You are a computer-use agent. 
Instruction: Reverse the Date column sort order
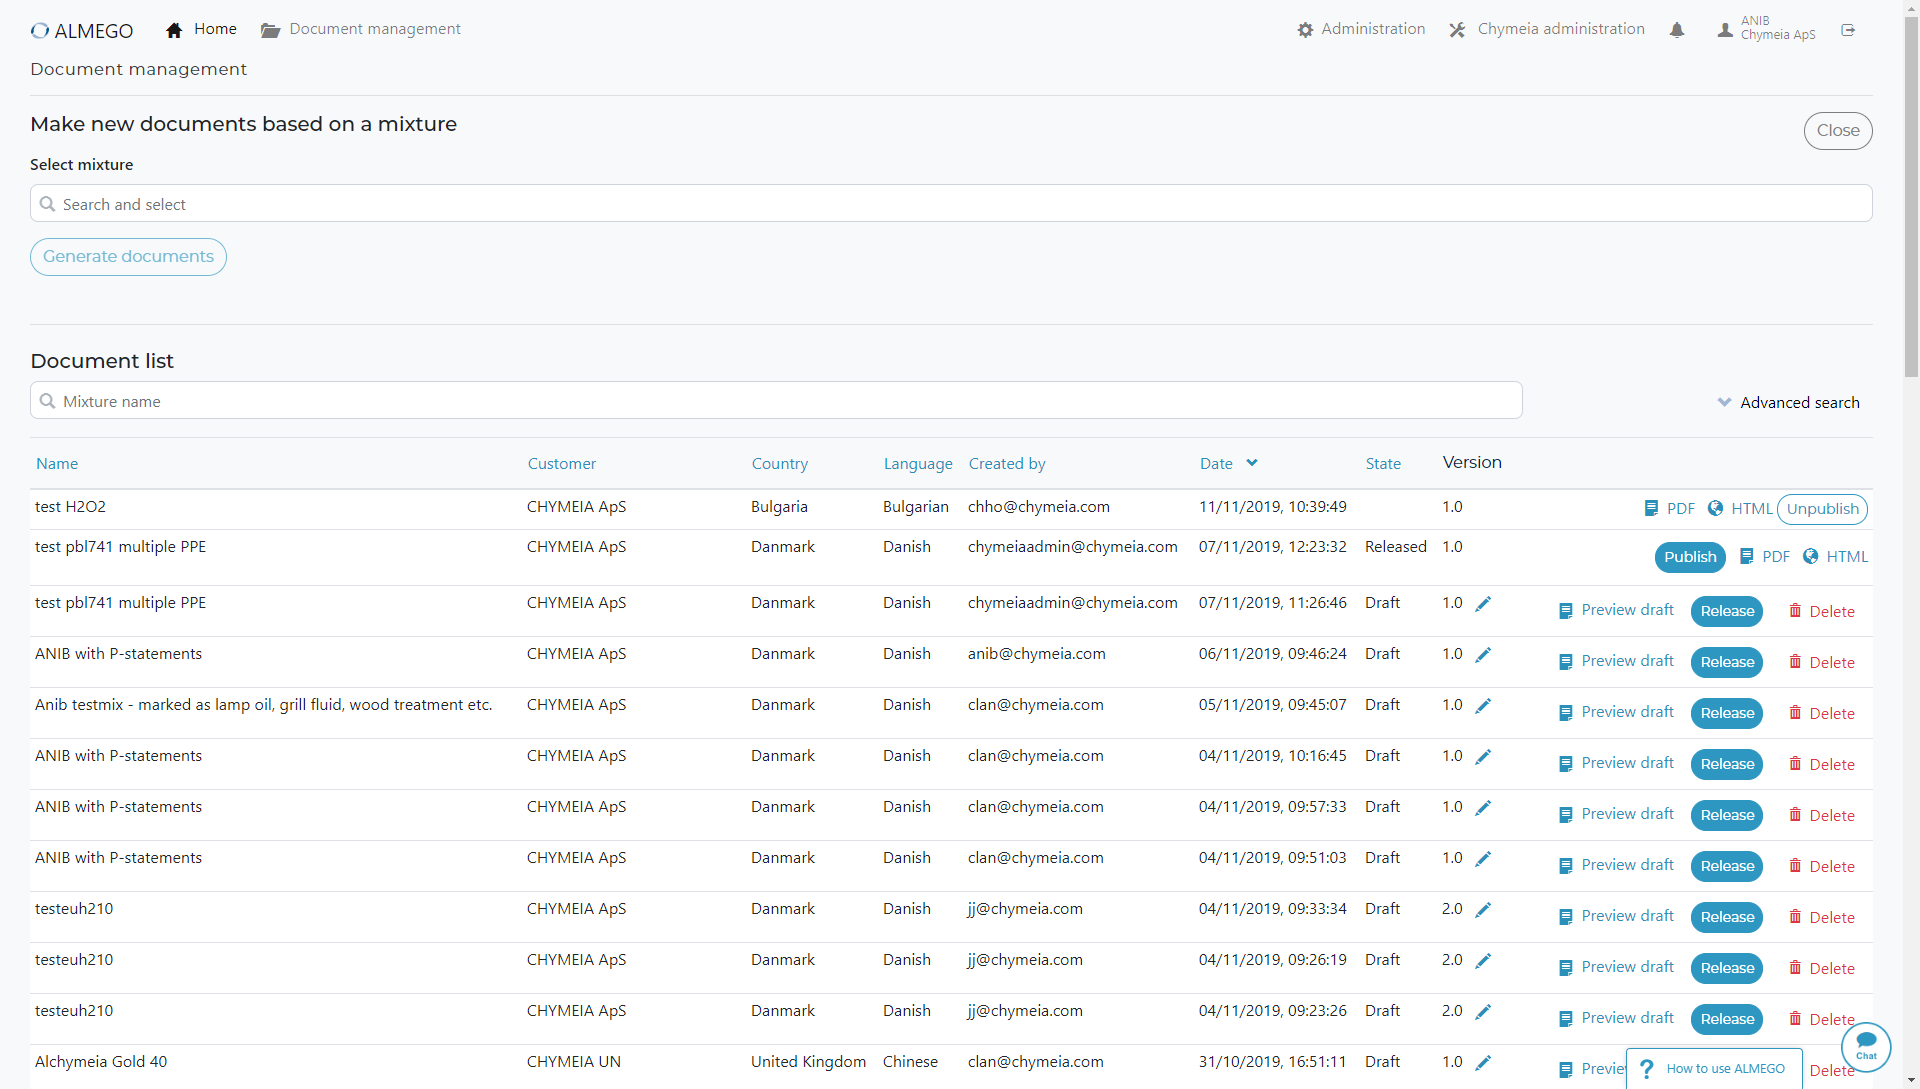point(1252,463)
